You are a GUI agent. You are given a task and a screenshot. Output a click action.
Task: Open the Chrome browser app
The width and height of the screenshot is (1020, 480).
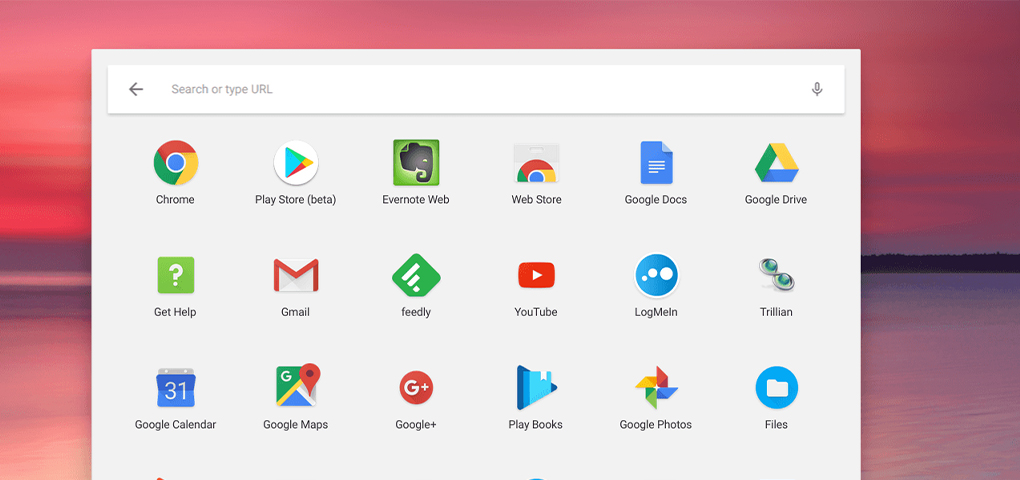click(x=175, y=163)
